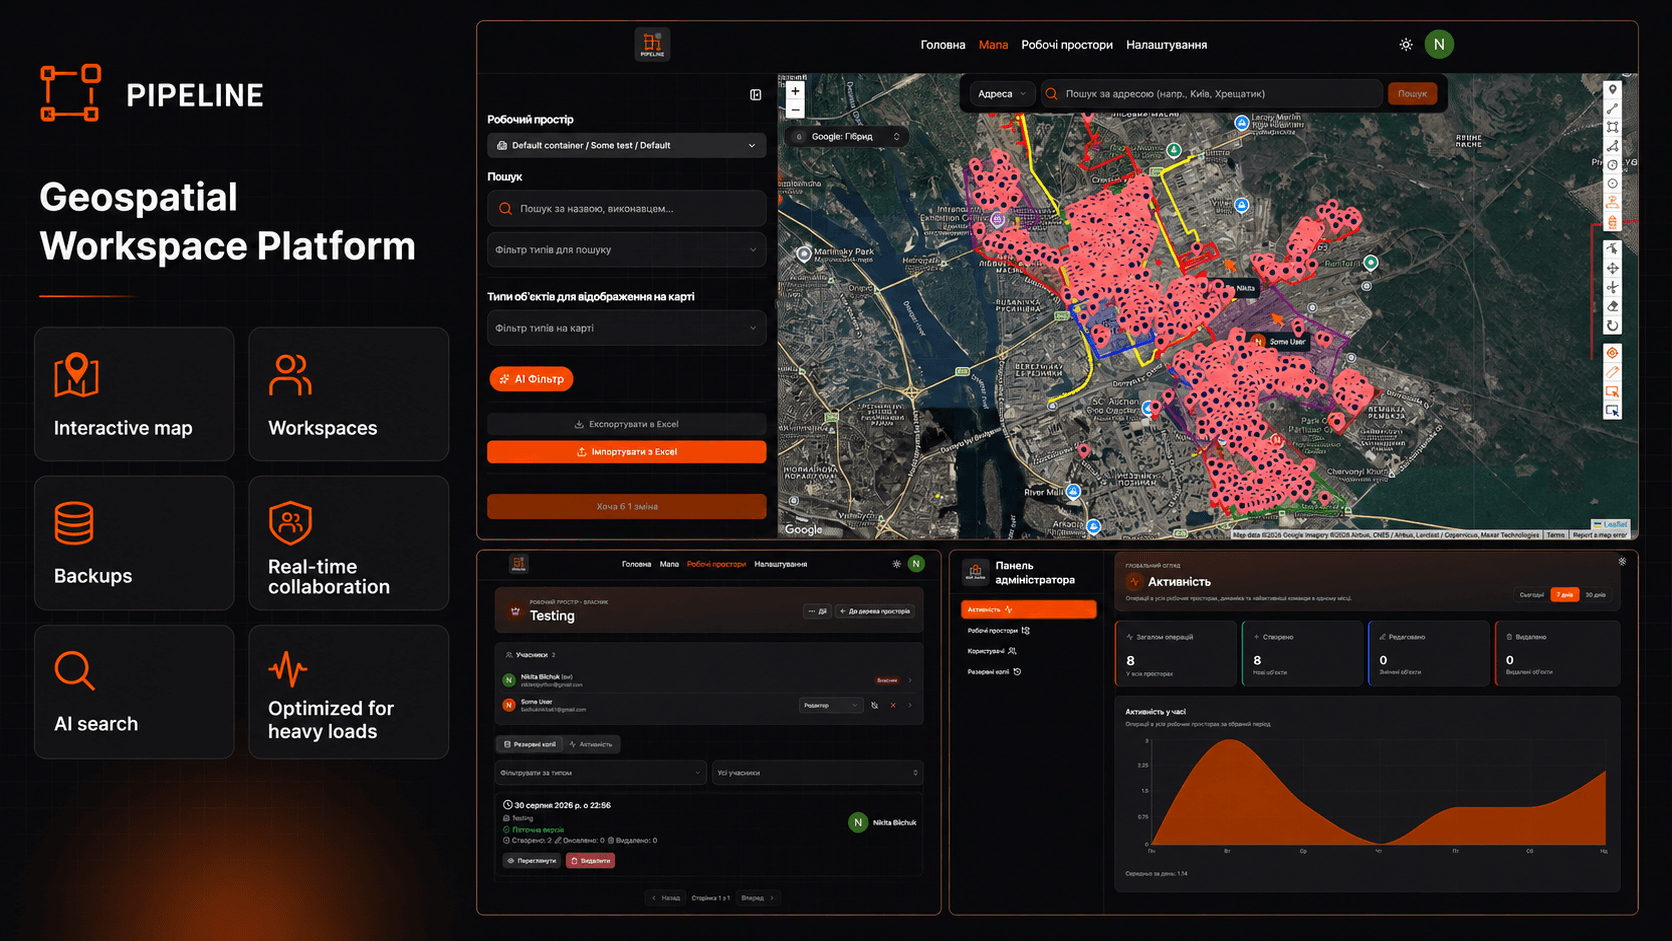Open Налаштування menu in map window

1166,45
